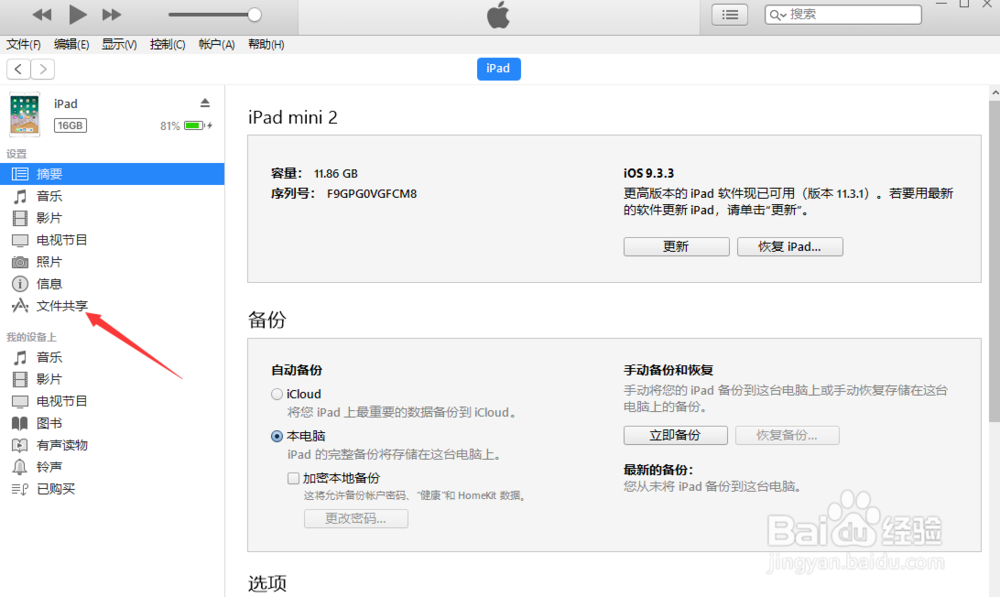Click the vertical scrollbar thumb
Image resolution: width=1000 pixels, height=597 pixels.
point(994,262)
